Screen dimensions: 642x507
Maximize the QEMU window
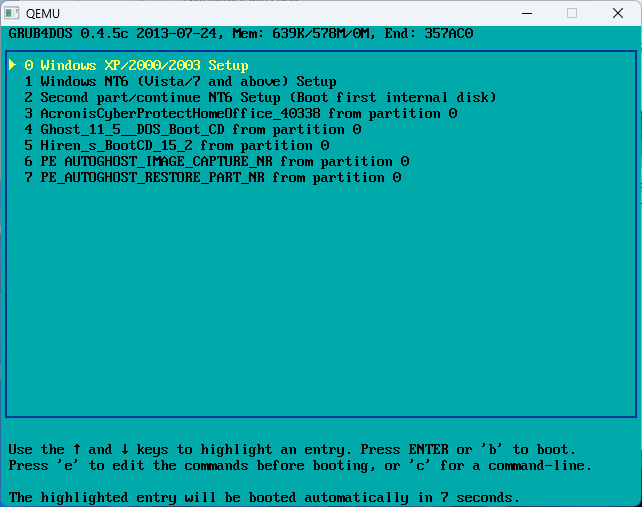[x=572, y=14]
